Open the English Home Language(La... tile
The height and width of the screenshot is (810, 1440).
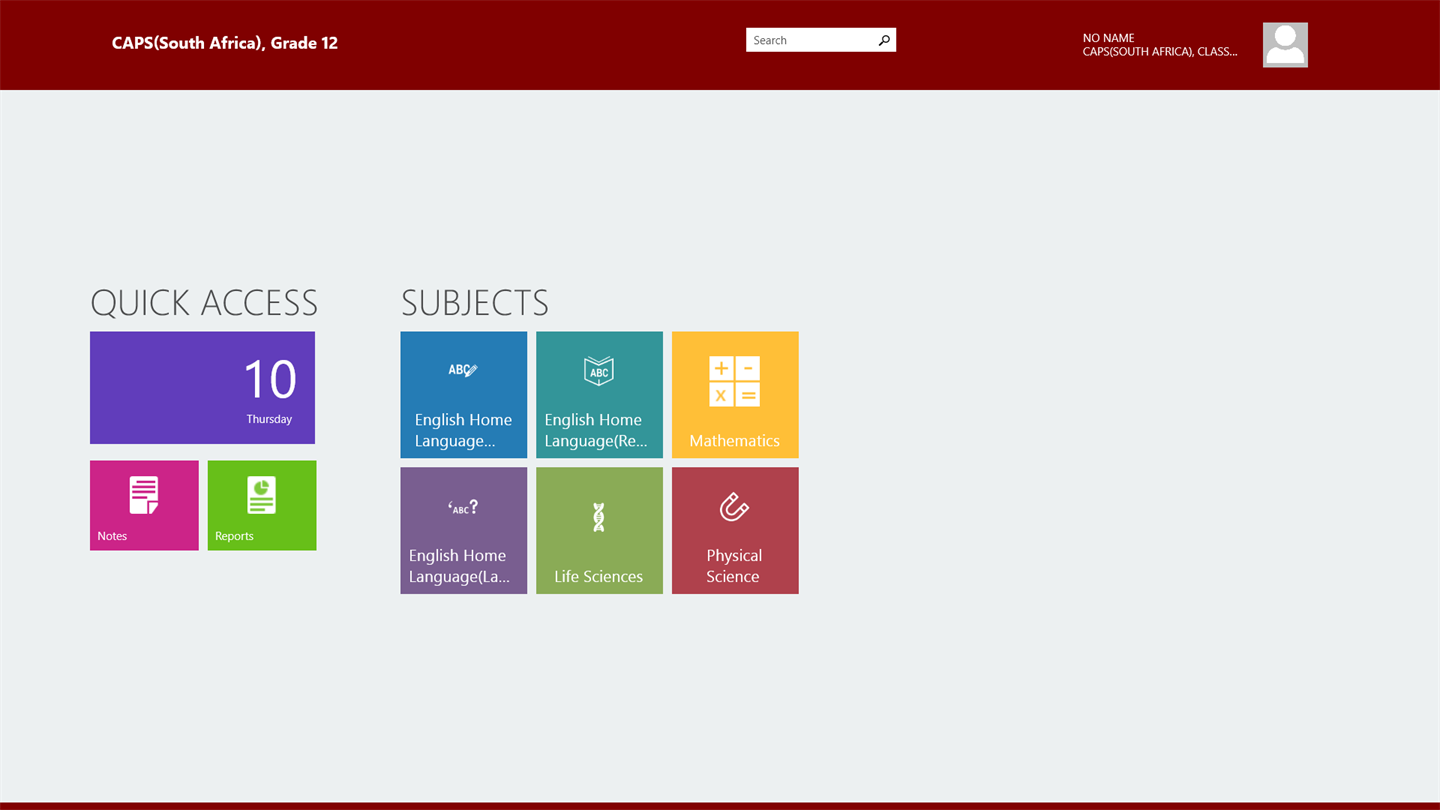463,531
